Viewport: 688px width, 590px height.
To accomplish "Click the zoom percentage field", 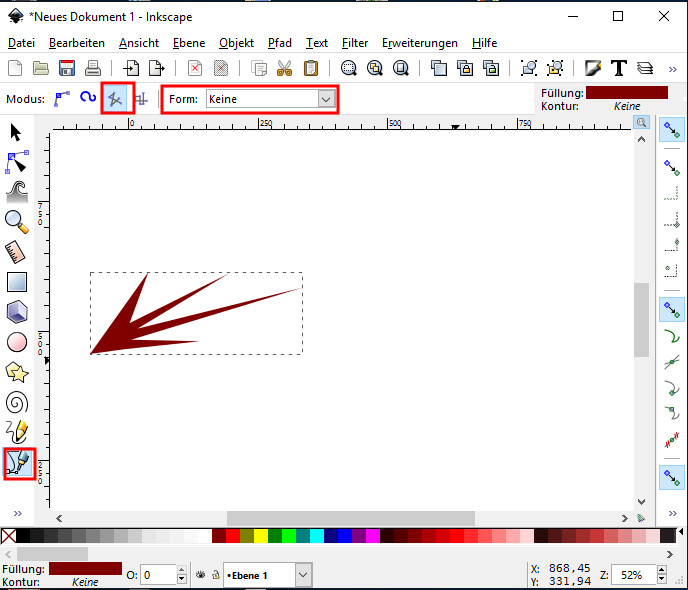I will point(633,575).
